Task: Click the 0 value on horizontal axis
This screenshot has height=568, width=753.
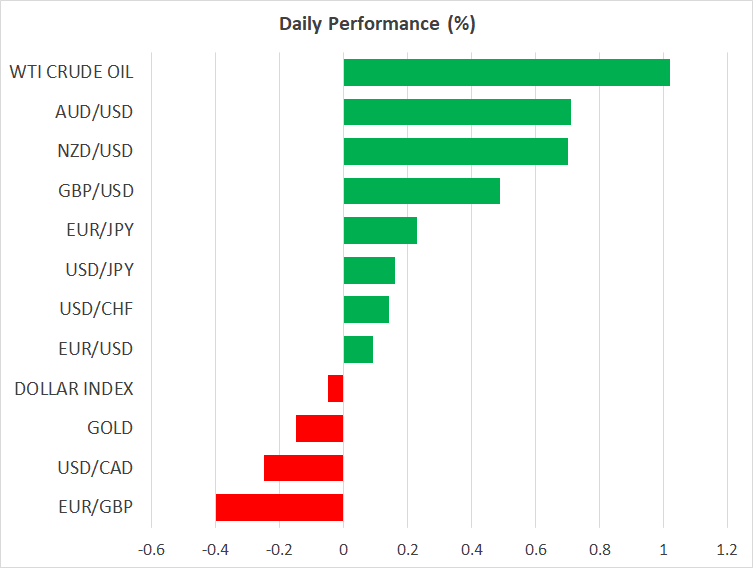Action: pos(343,549)
